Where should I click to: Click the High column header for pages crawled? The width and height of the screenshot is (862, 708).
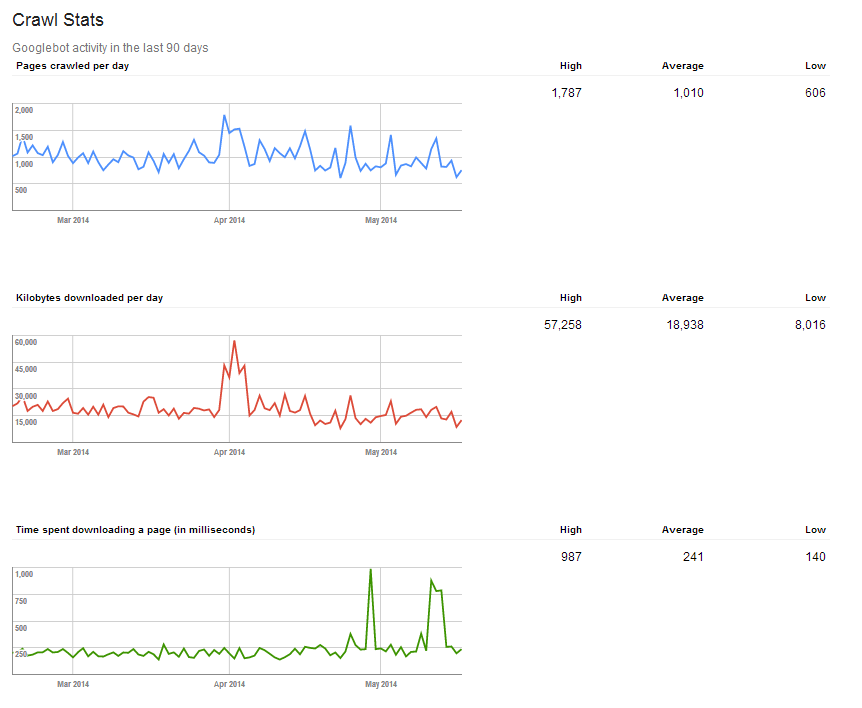[571, 66]
